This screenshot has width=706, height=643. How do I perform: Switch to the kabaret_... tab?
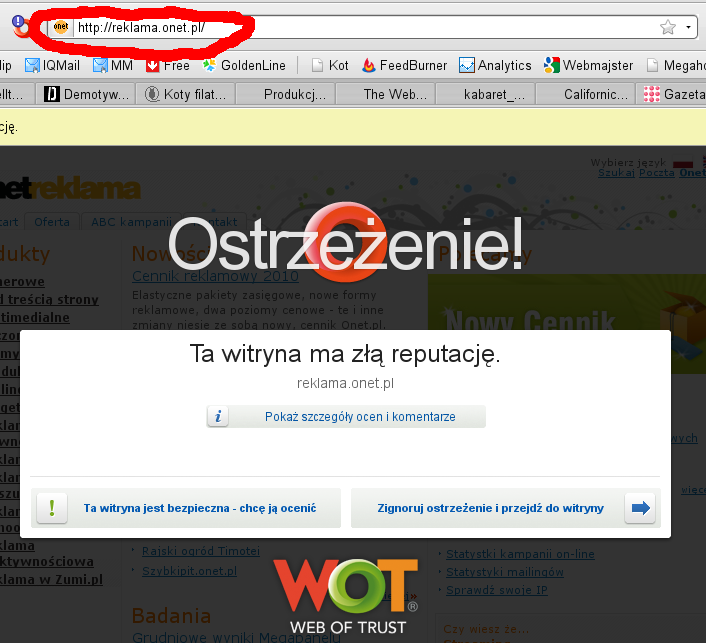coord(485,94)
